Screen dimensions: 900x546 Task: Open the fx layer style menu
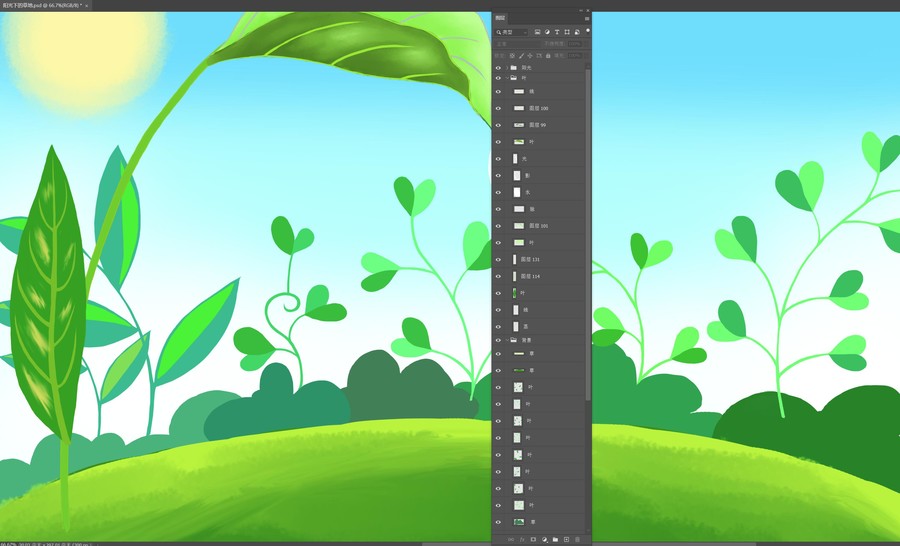(522, 540)
